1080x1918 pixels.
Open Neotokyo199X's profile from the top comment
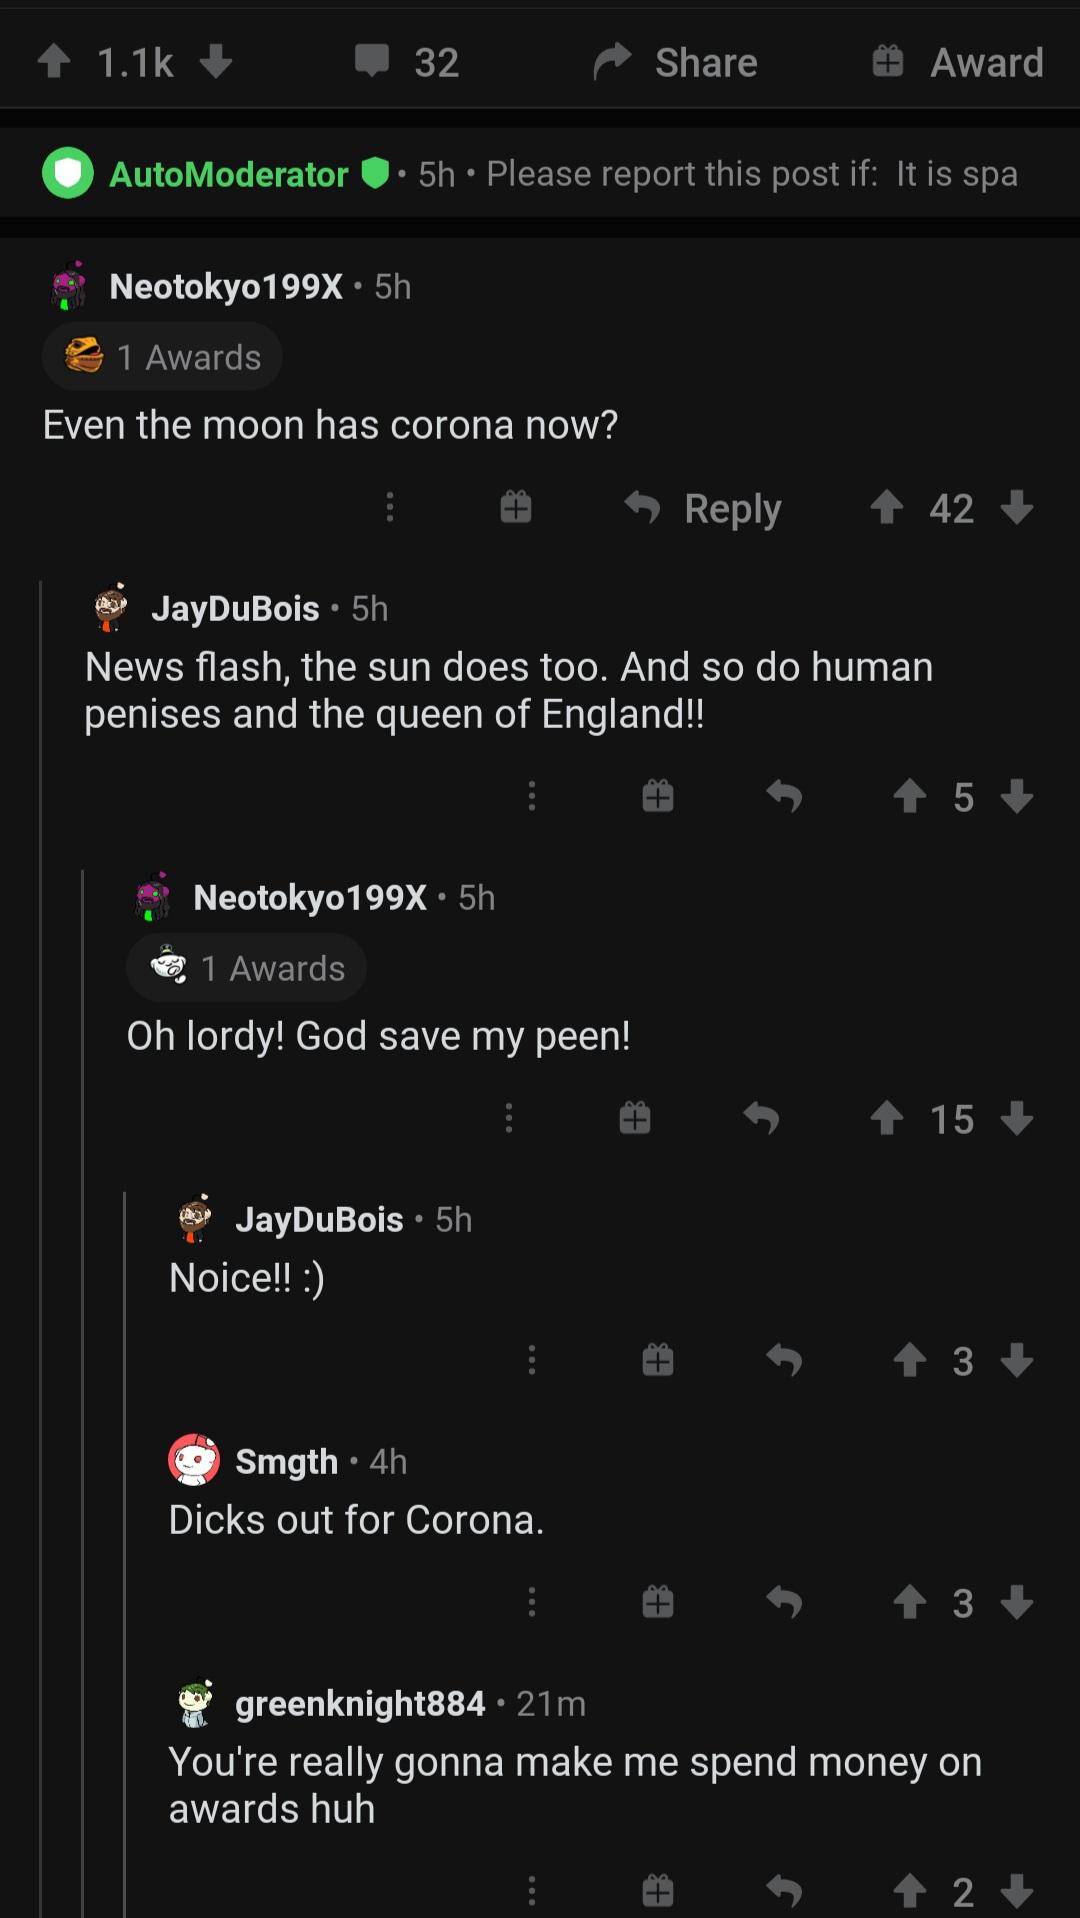point(226,287)
